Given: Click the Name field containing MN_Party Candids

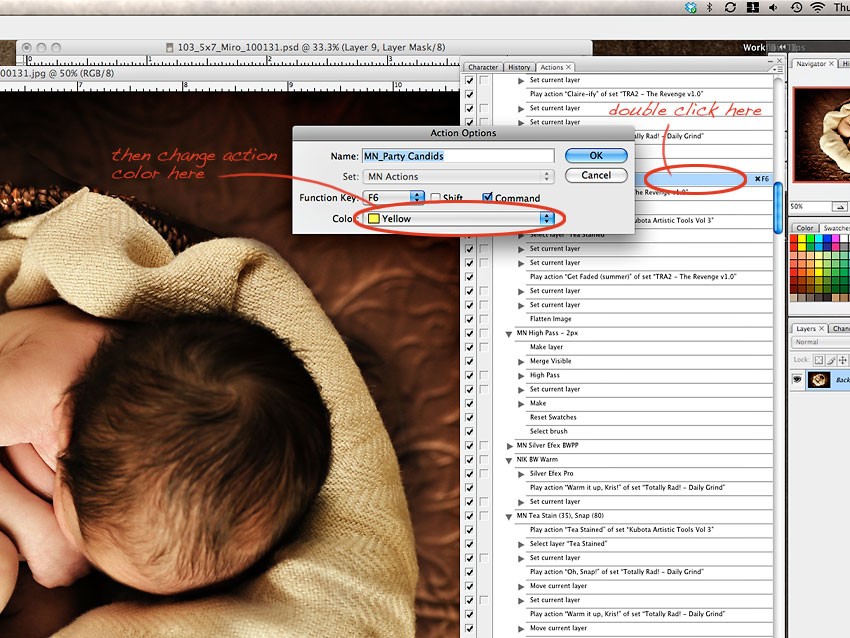Looking at the screenshot, I should (x=458, y=156).
